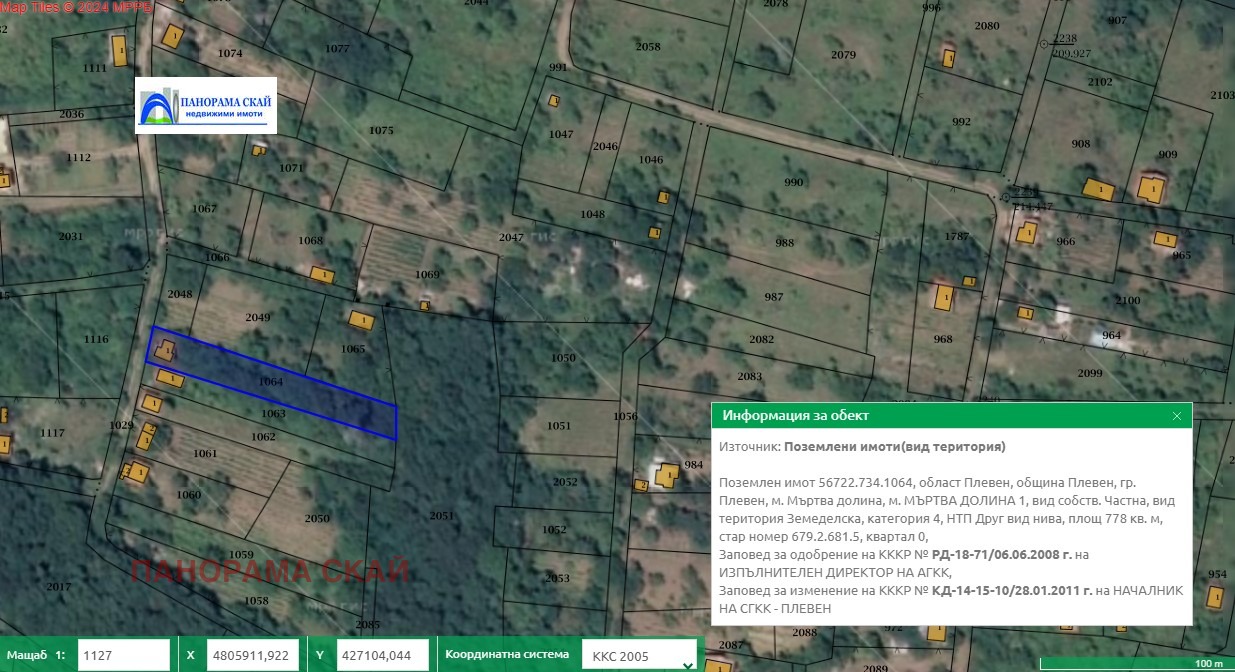Select parcel 990 on the map

[794, 182]
